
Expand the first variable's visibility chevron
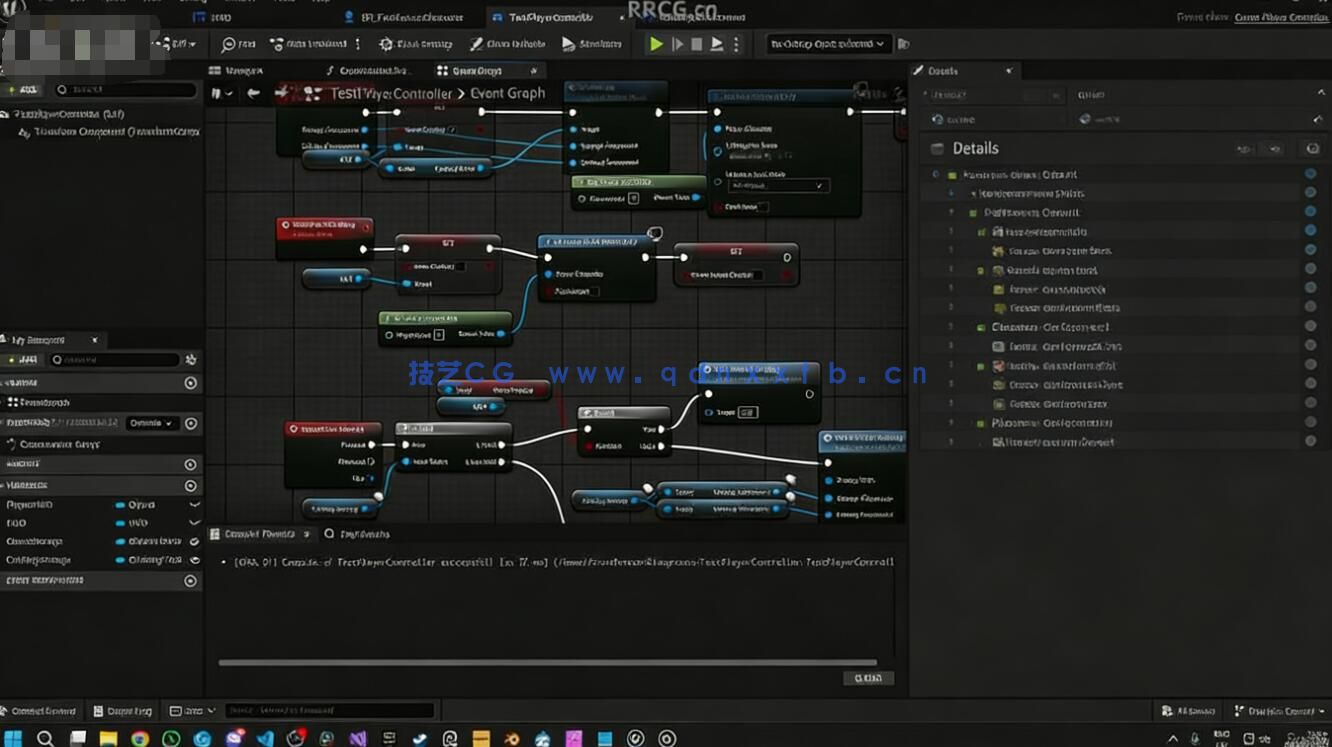coord(194,505)
